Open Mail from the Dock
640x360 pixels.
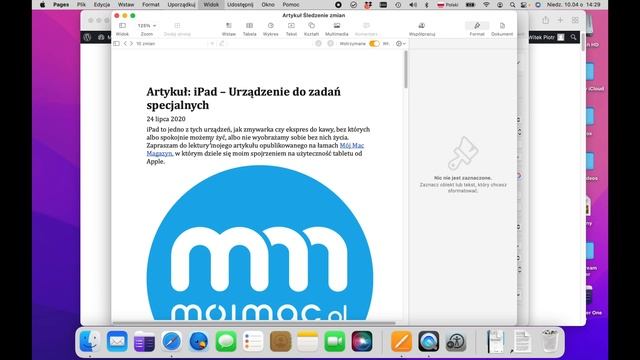tap(117, 341)
